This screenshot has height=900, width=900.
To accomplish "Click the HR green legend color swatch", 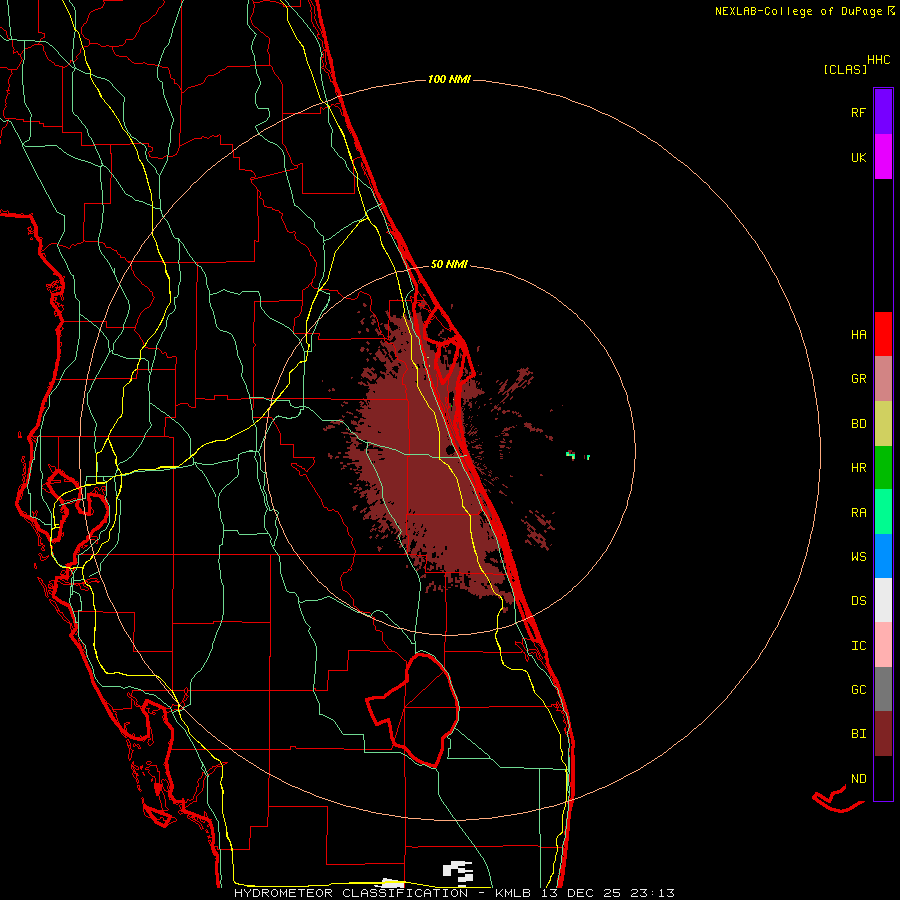I will click(x=883, y=468).
